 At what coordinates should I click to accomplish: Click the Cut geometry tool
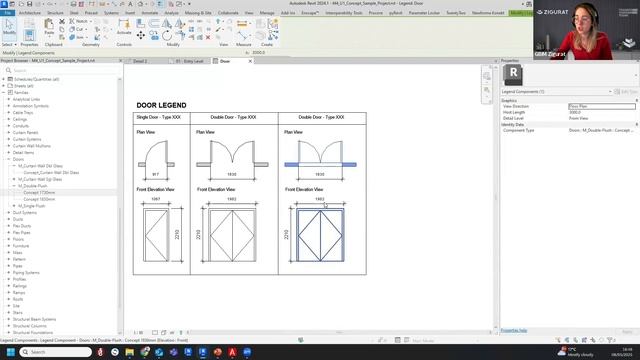point(78,29)
